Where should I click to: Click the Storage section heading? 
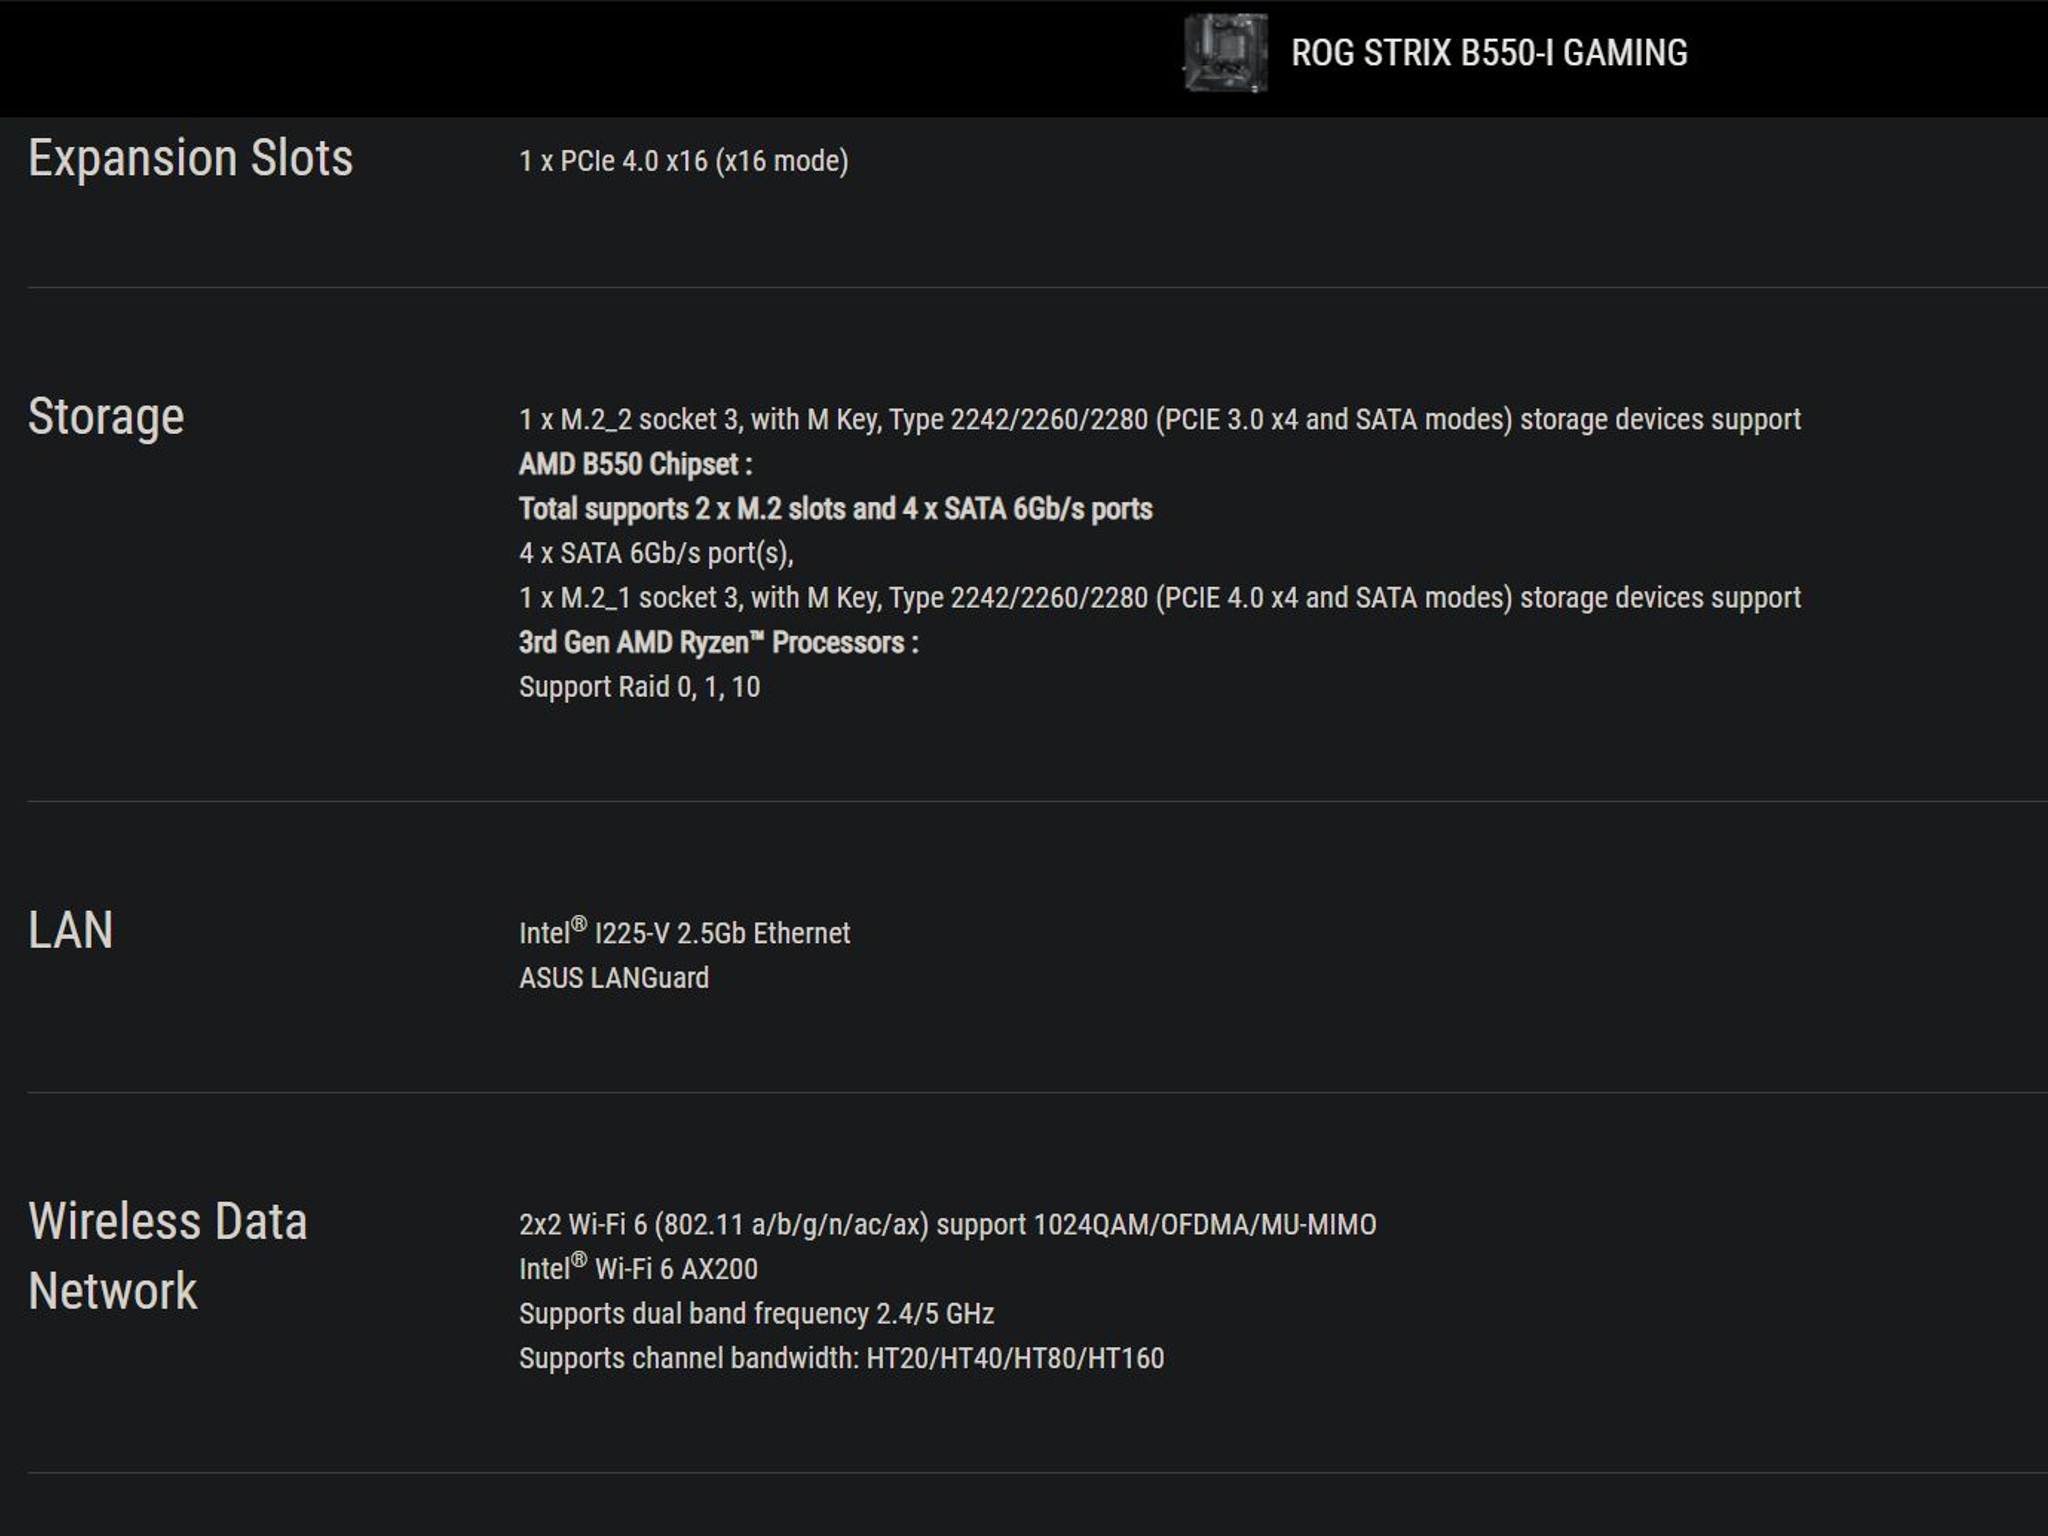(106, 416)
